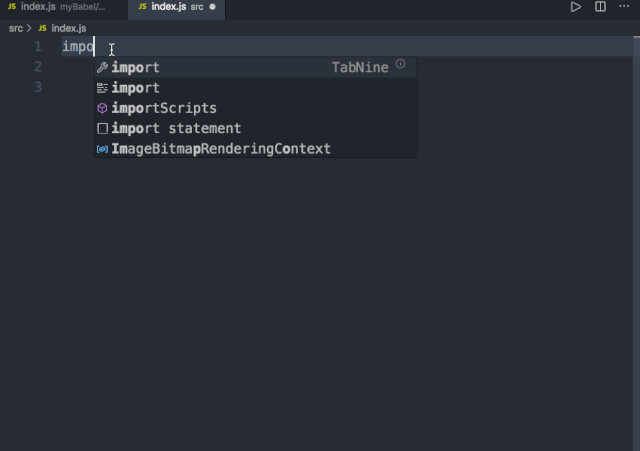
Task: Click line number 2 in the gutter
Action: coord(38,67)
